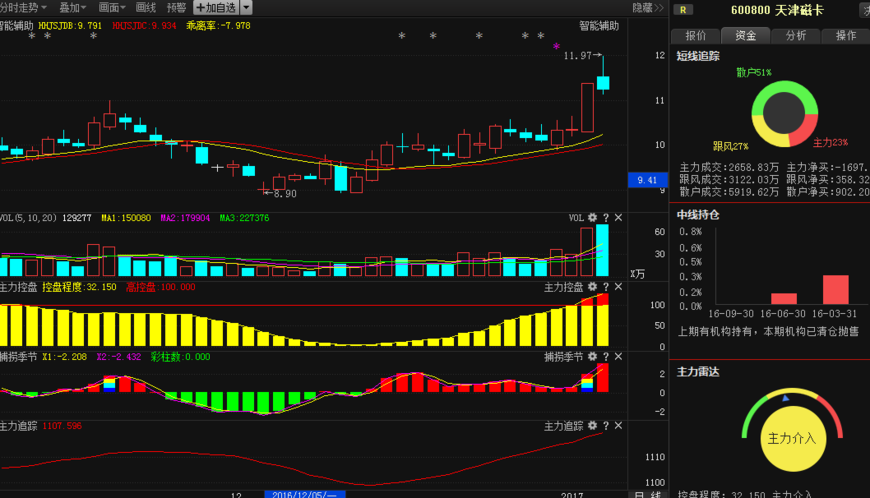Click the latest cyan volume bar
This screenshot has height=498, width=870.
602,250
